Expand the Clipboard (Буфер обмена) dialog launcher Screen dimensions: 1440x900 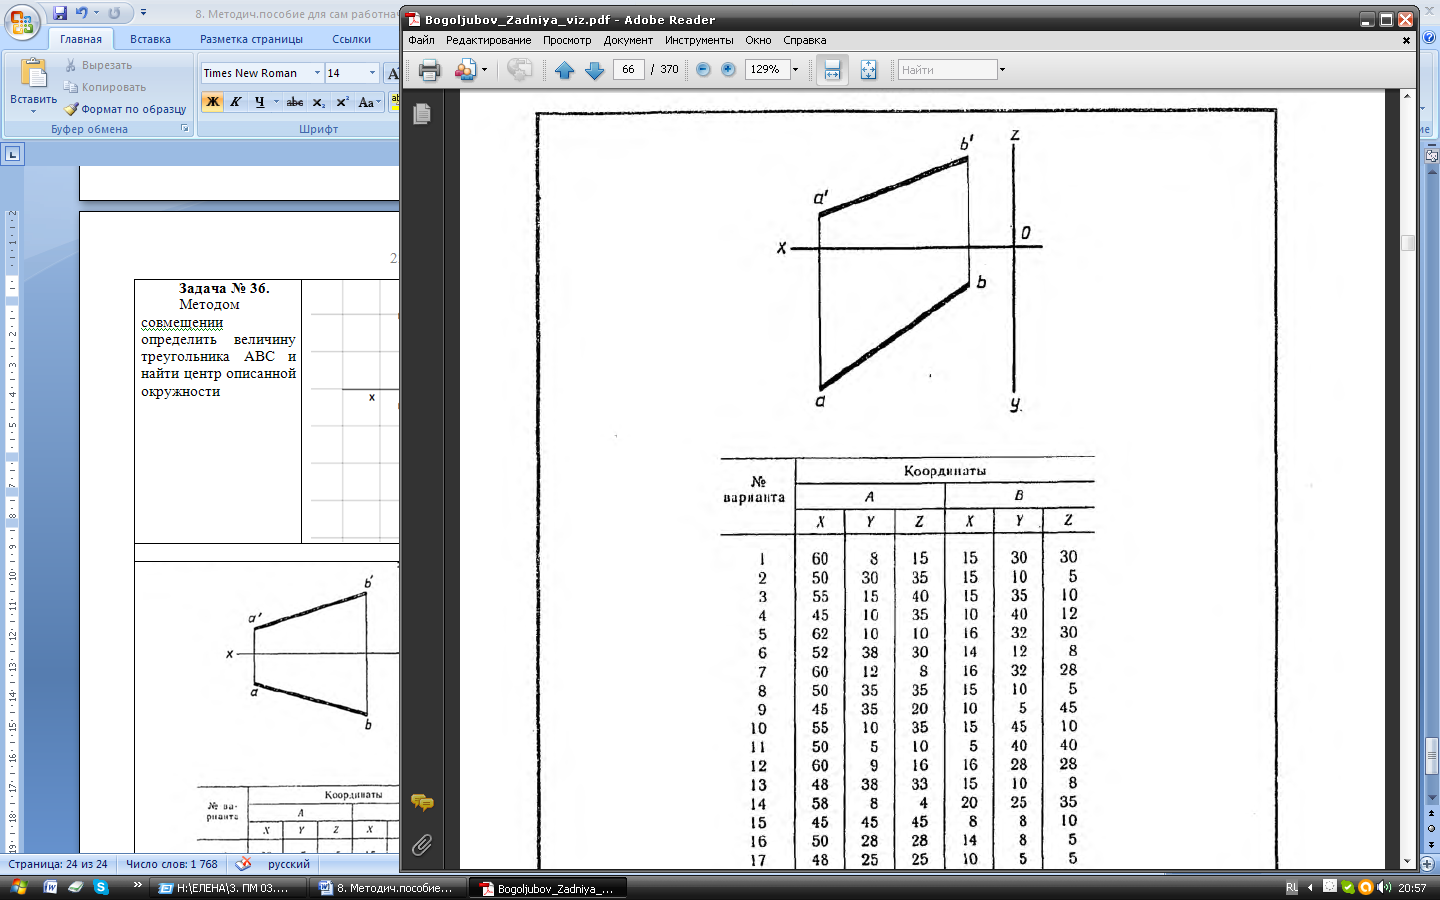185,129
